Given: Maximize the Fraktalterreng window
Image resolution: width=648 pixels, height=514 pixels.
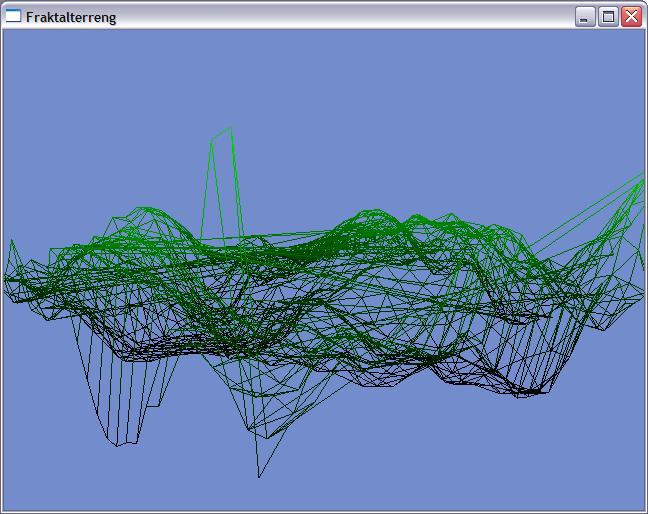Looking at the screenshot, I should click(608, 17).
